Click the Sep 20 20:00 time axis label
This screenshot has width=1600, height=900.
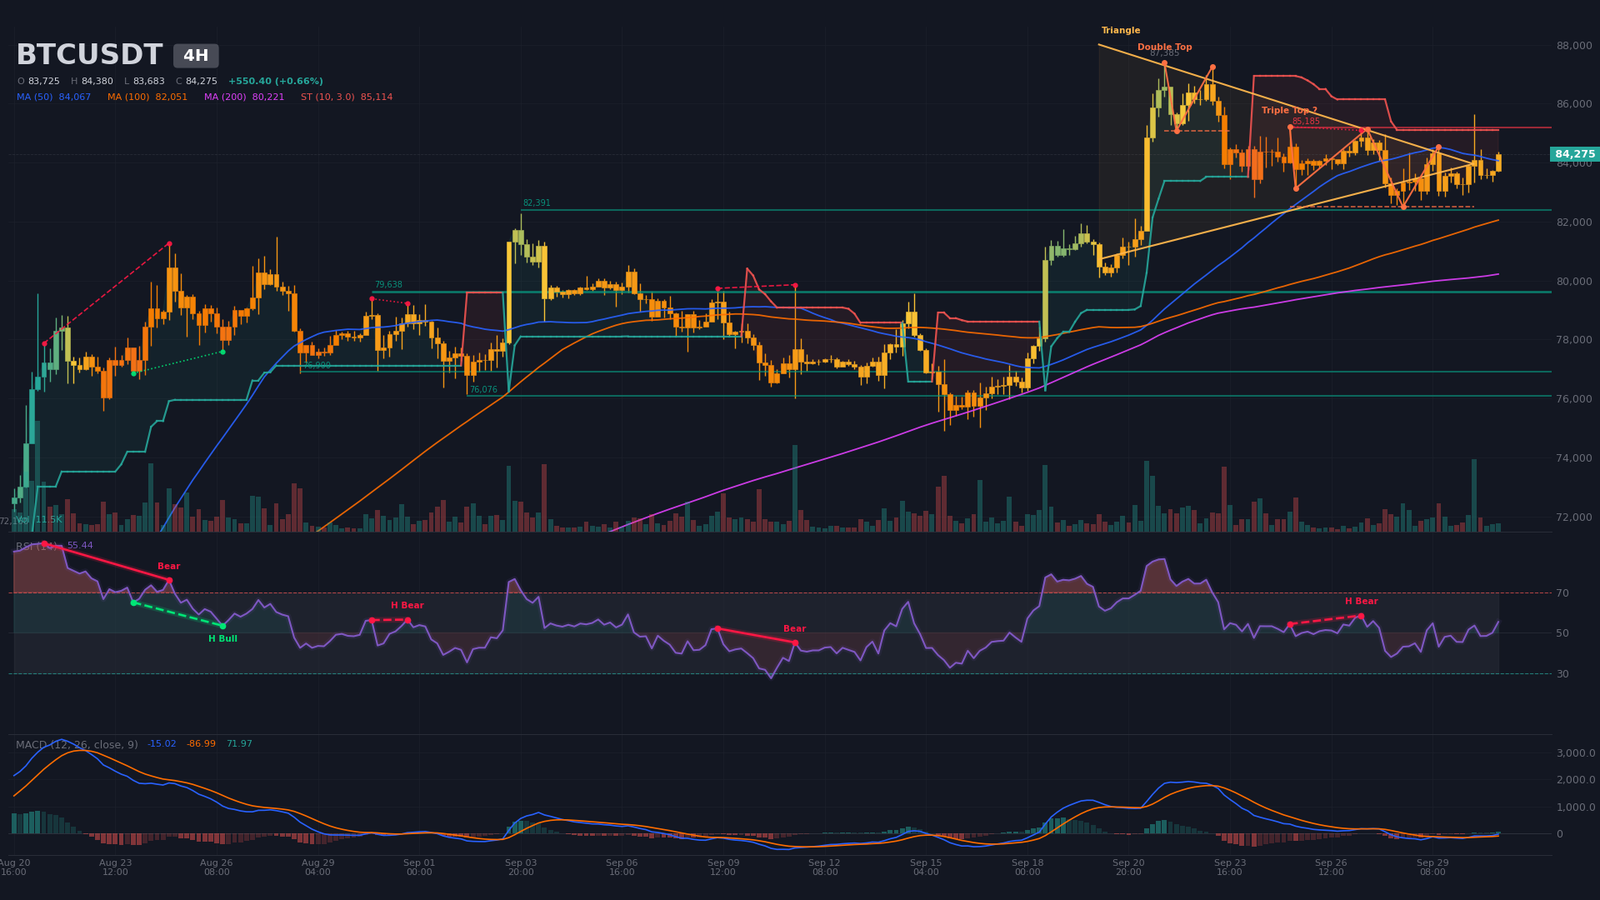pyautogui.click(x=1128, y=867)
